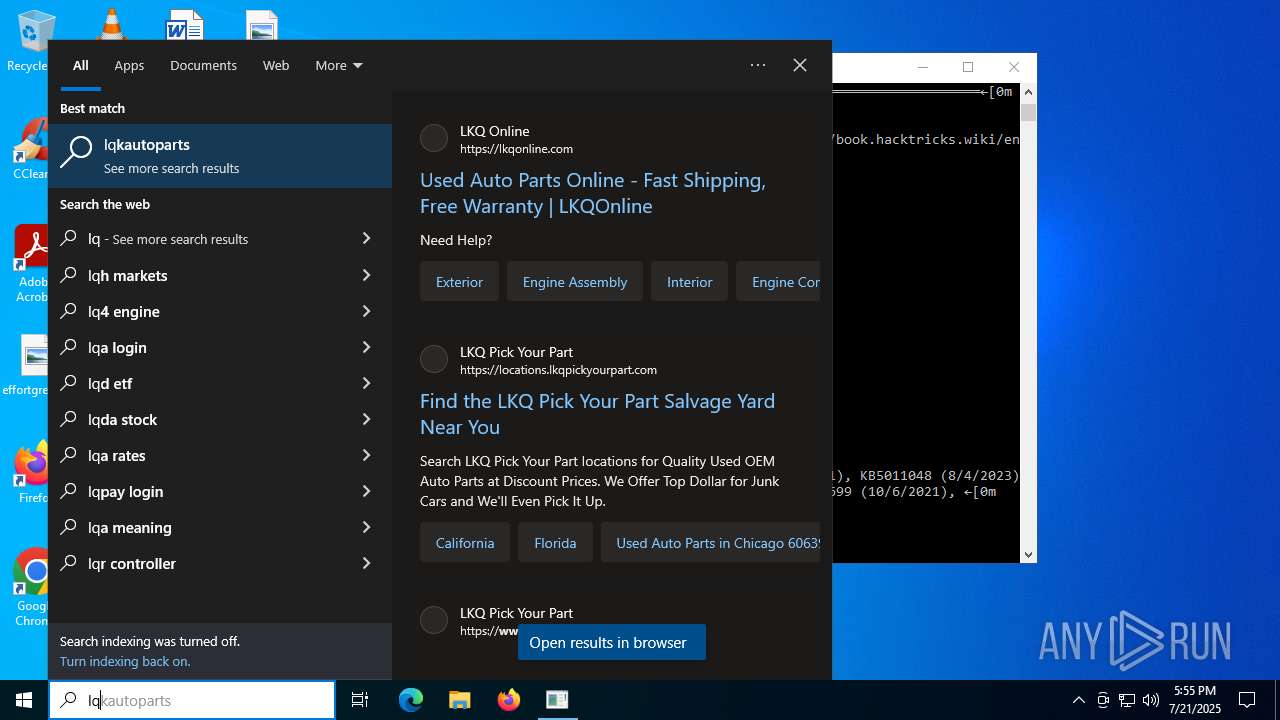Show hidden system tray icons

click(x=1078, y=700)
